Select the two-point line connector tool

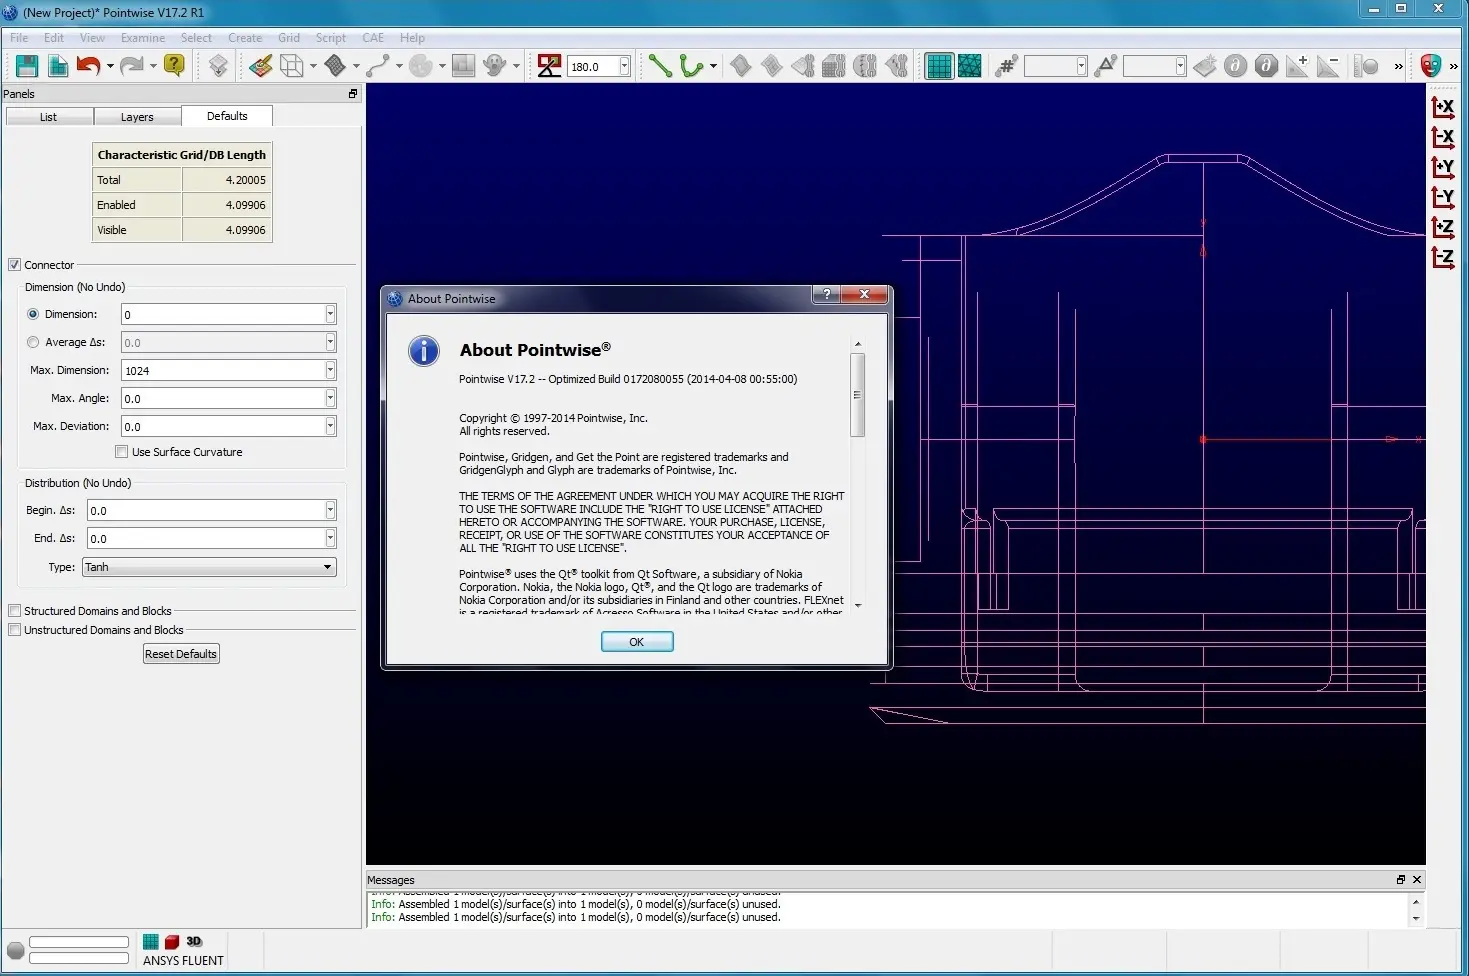[660, 66]
